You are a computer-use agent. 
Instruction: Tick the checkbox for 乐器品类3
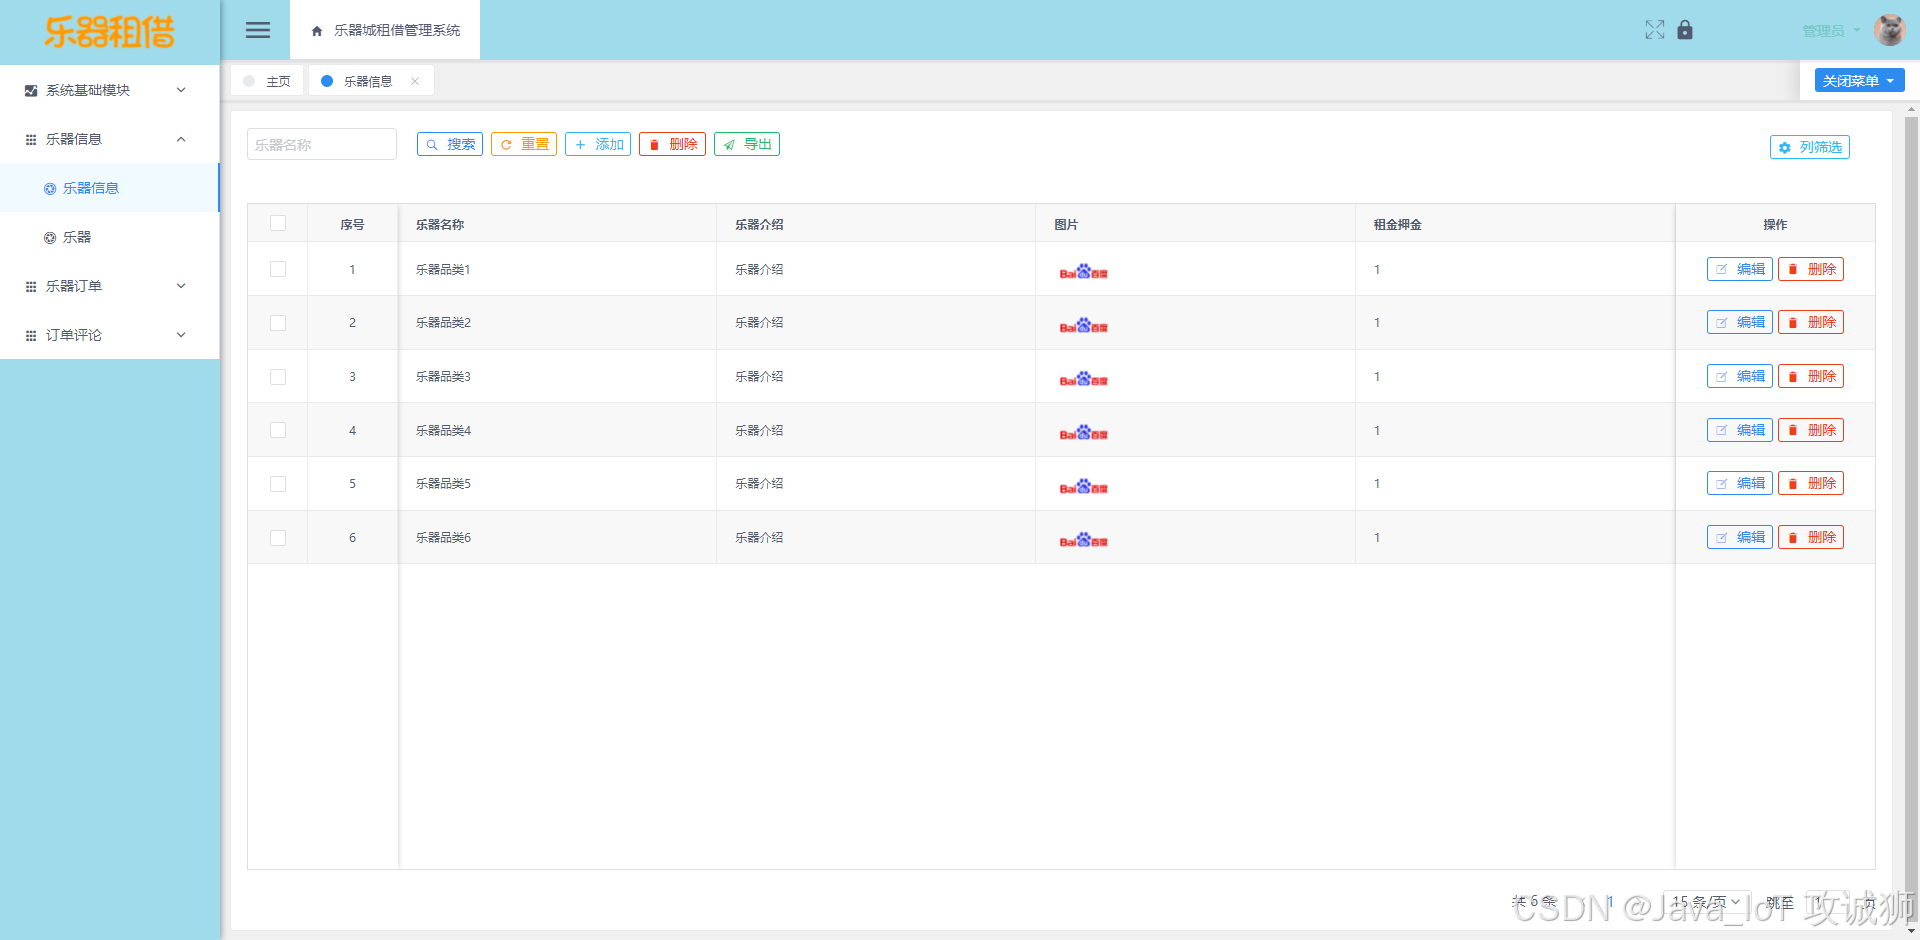click(x=278, y=377)
